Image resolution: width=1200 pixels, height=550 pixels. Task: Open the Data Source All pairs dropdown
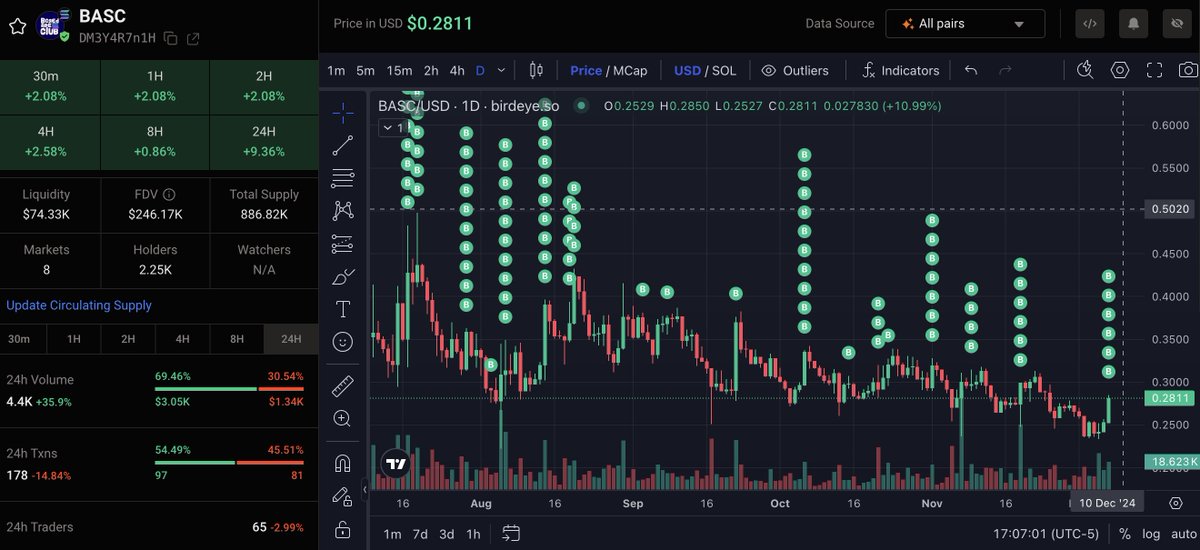(965, 23)
